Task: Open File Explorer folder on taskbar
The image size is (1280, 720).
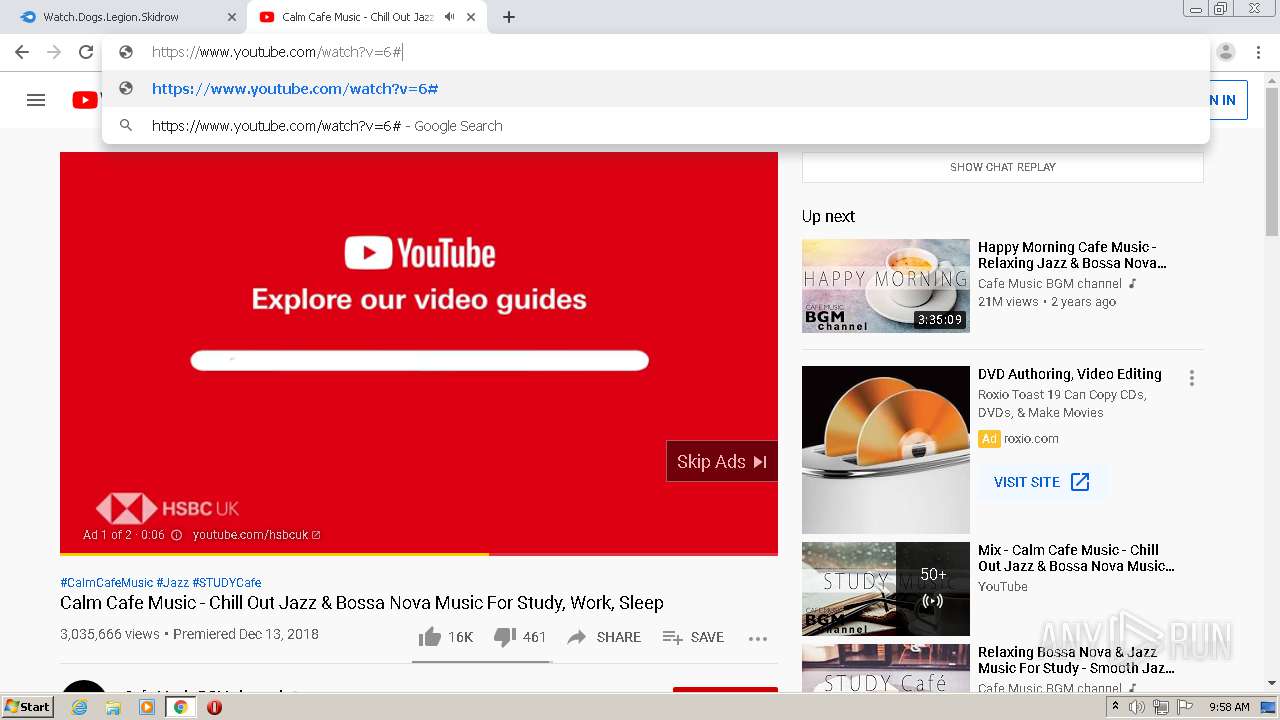Action: click(113, 707)
